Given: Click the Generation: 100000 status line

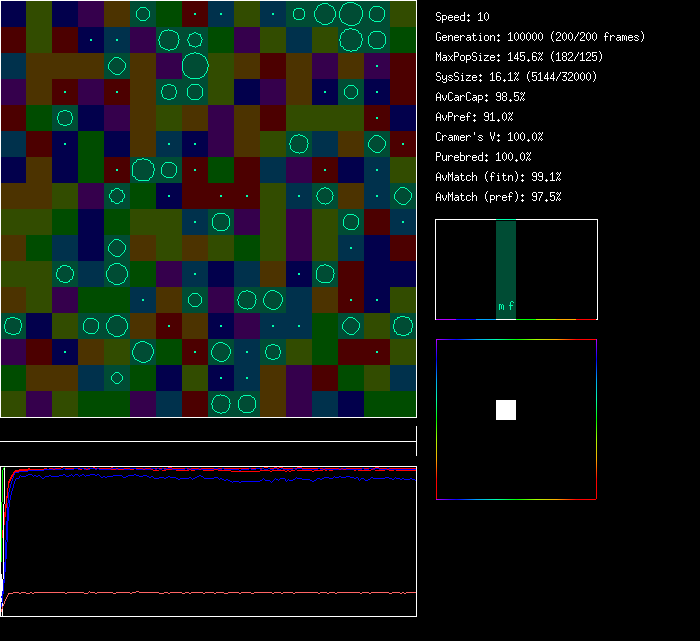Looking at the screenshot, I should pos(540,37).
